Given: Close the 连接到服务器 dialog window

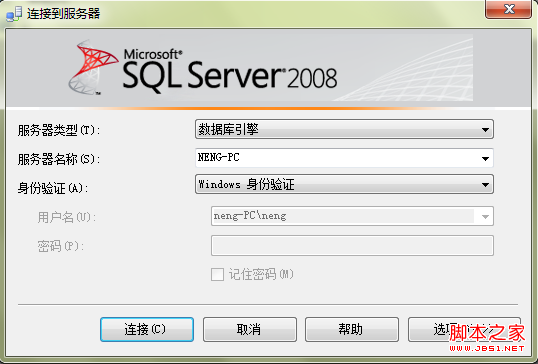Looking at the screenshot, I should [x=508, y=9].
